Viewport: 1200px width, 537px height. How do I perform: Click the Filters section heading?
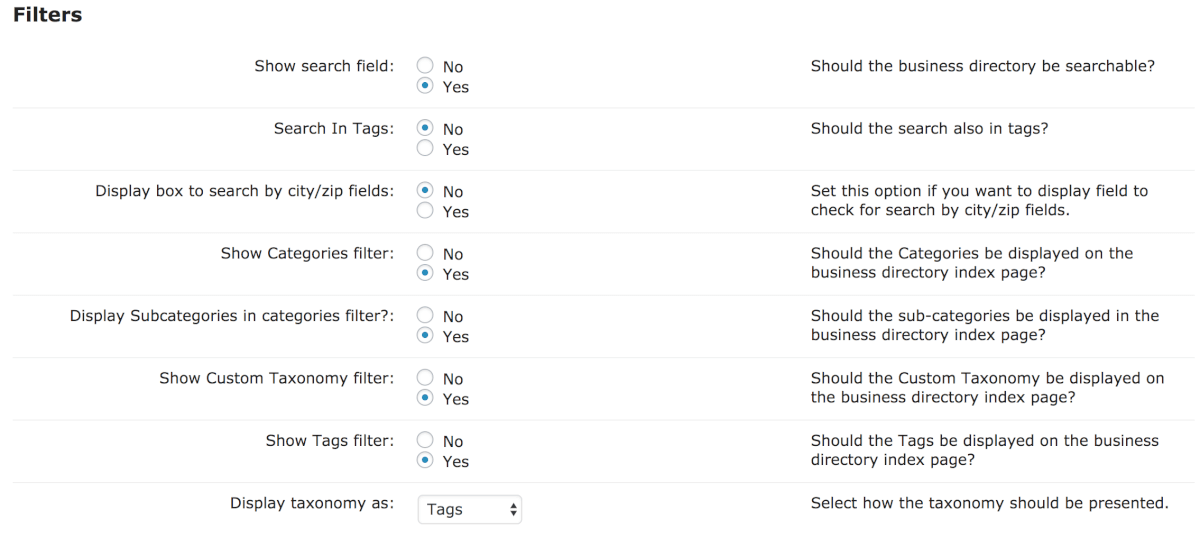[x=47, y=15]
